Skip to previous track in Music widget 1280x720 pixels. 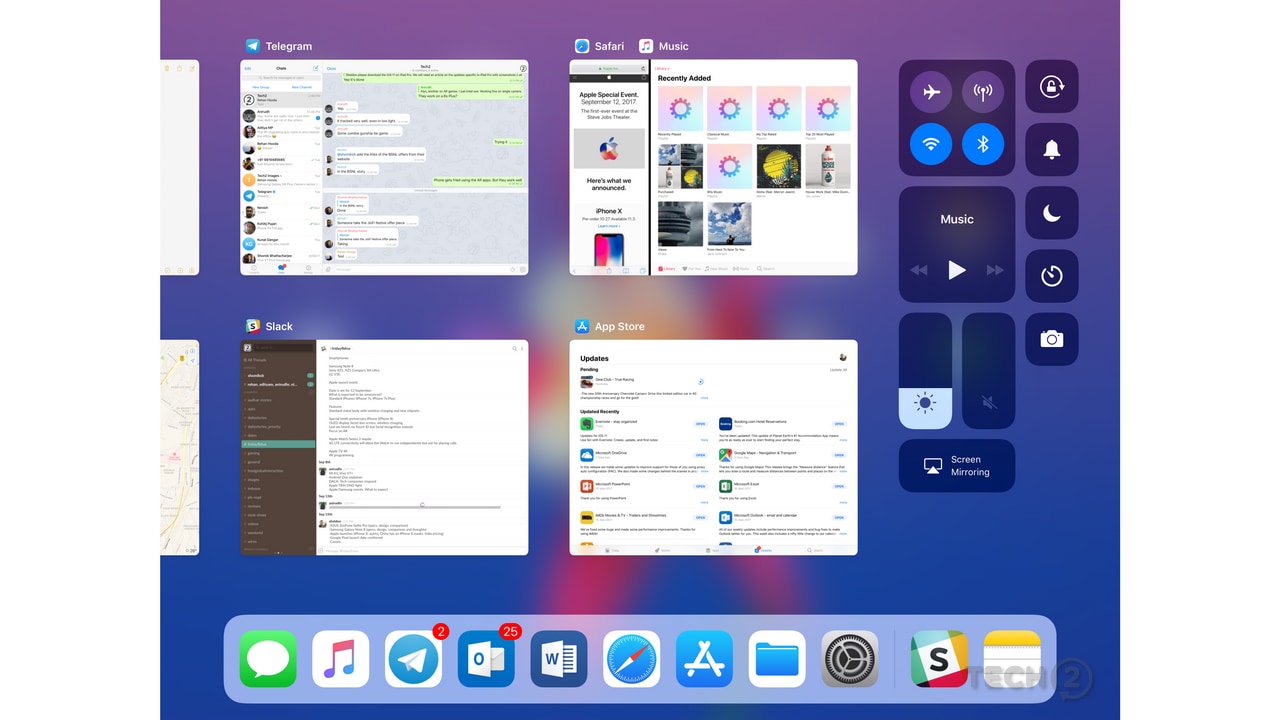[918, 270]
